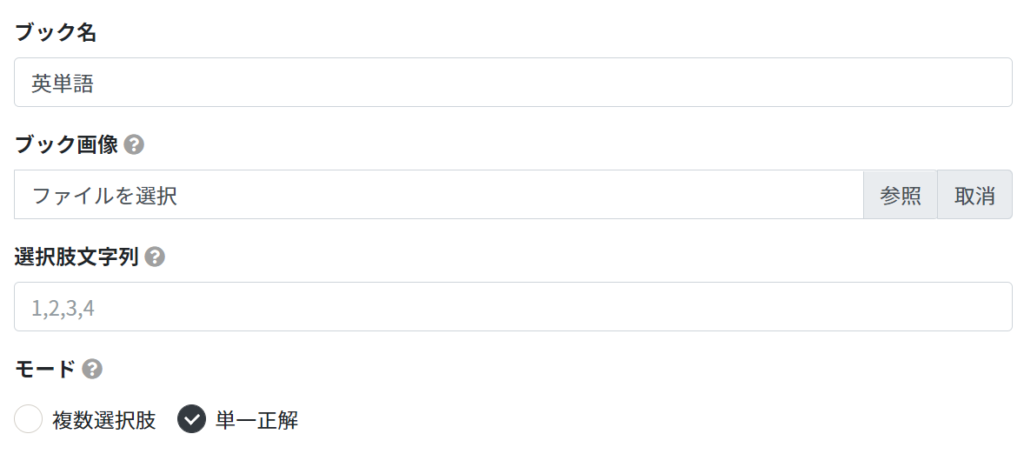1024x454 pixels.
Task: Click the checked 単一正解 radio circle
Action: 191,419
